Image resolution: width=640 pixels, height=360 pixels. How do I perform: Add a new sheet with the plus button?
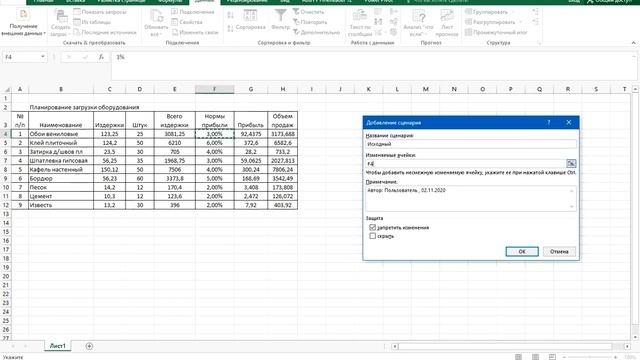coord(89,346)
